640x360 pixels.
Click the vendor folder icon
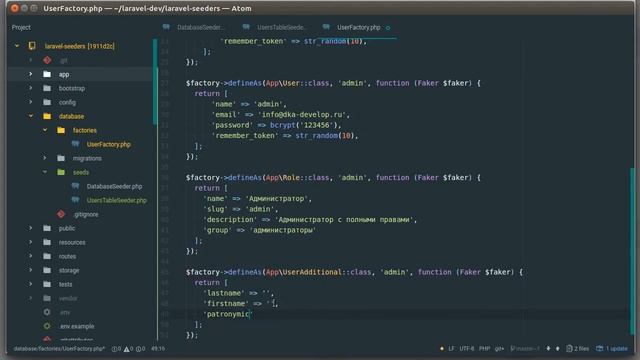point(47,298)
